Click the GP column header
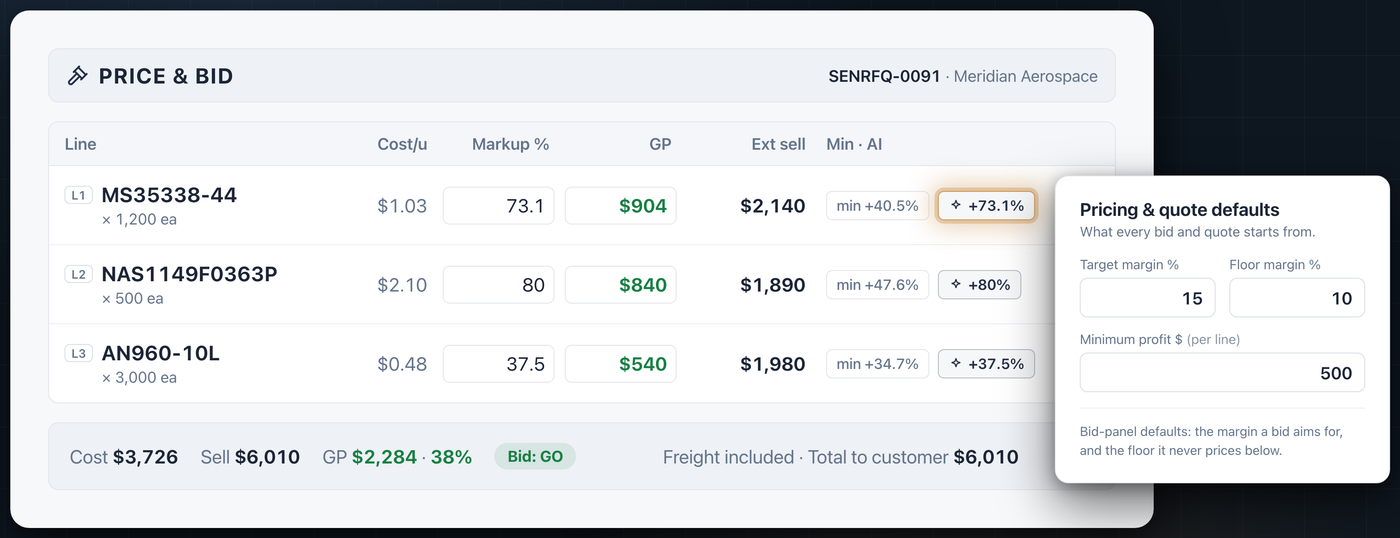 pyautogui.click(x=660, y=144)
